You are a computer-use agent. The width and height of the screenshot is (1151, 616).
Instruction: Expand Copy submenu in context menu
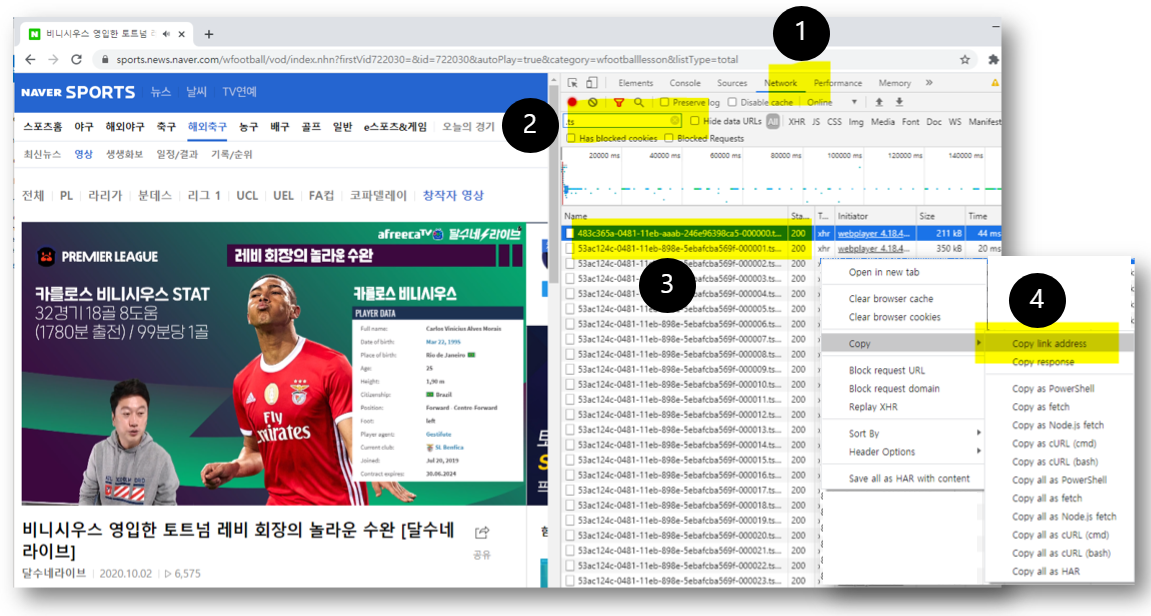tap(904, 344)
